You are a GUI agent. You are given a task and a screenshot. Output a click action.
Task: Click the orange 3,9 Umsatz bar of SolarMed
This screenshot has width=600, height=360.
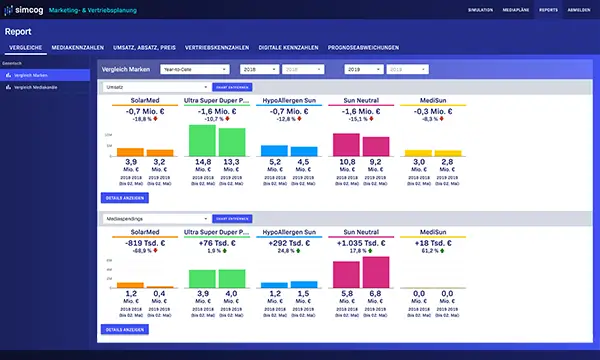(130, 152)
